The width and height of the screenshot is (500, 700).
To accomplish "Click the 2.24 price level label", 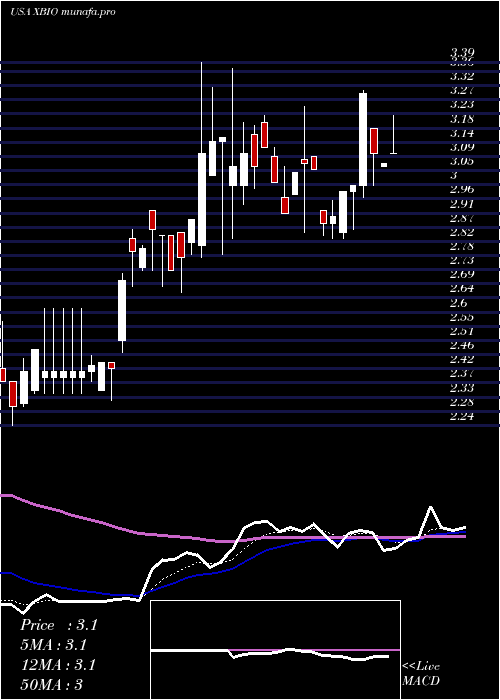I will 462,417.
